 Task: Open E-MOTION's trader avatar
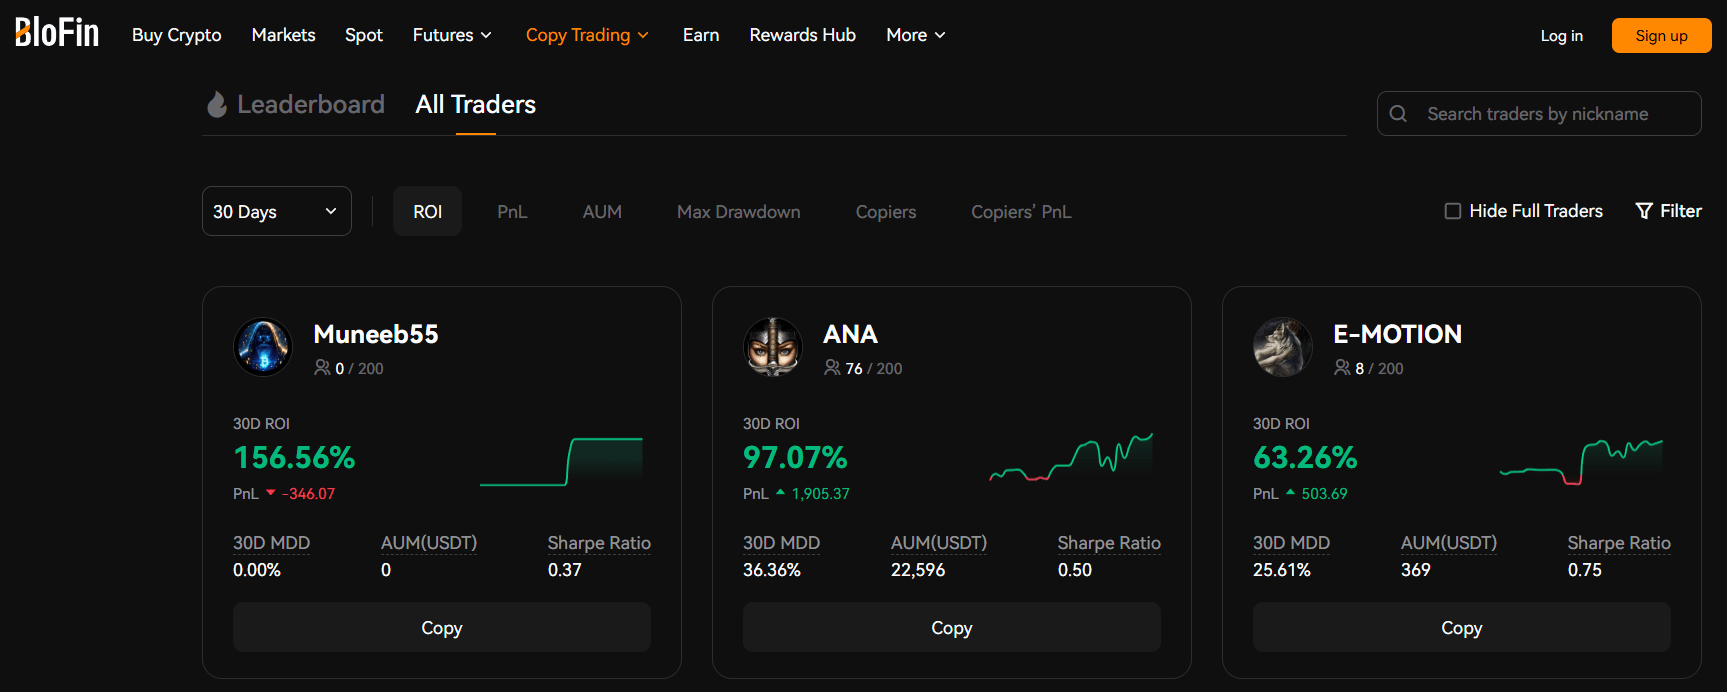[1282, 347]
